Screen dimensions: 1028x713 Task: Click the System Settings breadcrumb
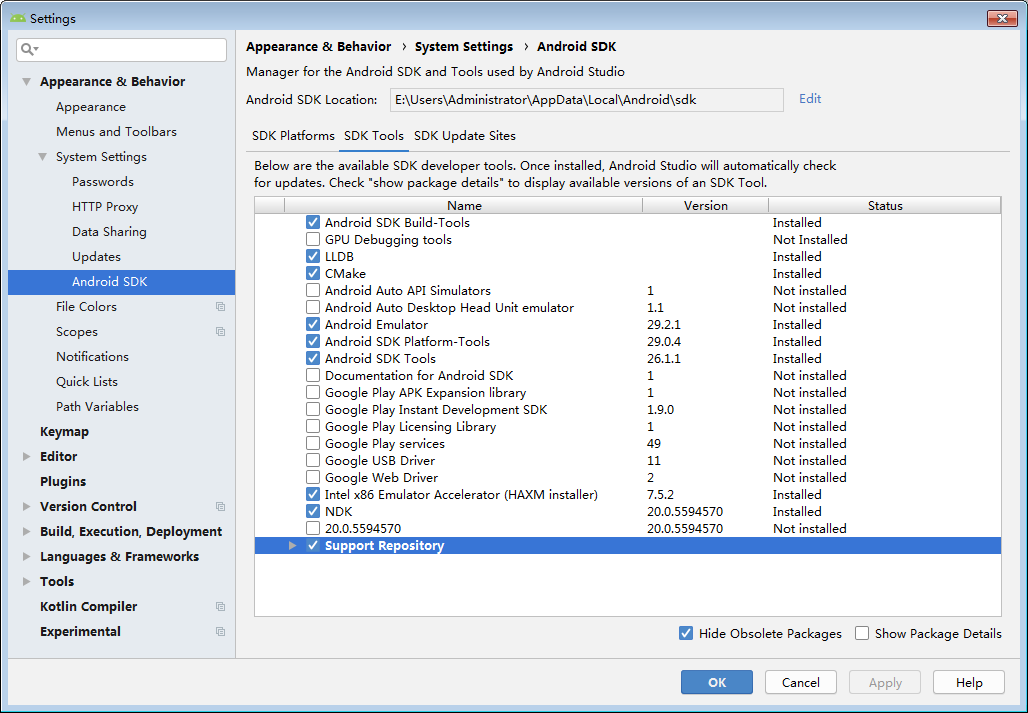click(x=464, y=47)
